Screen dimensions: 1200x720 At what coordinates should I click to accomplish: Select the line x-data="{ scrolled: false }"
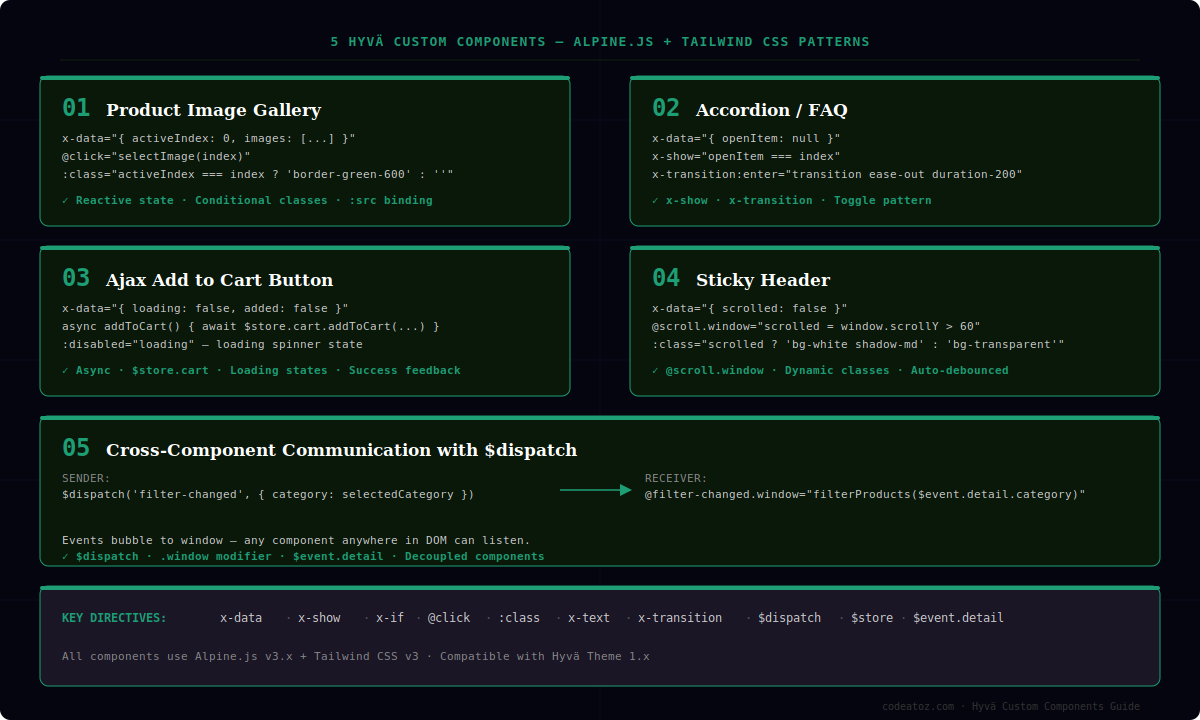click(750, 308)
